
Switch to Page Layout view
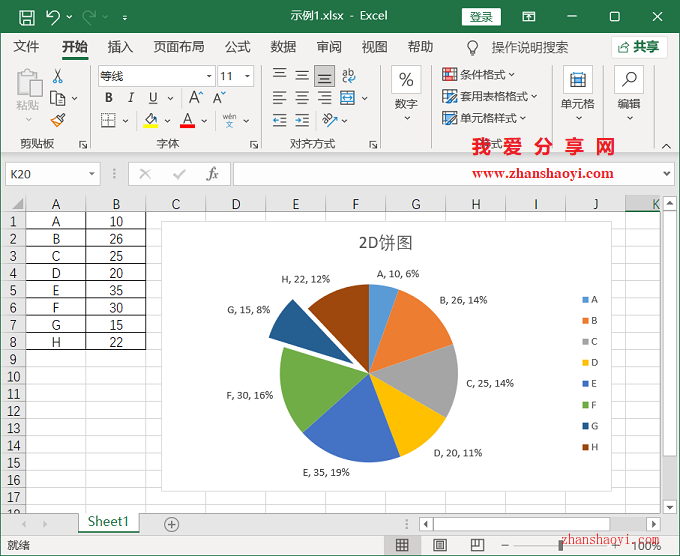(440, 545)
